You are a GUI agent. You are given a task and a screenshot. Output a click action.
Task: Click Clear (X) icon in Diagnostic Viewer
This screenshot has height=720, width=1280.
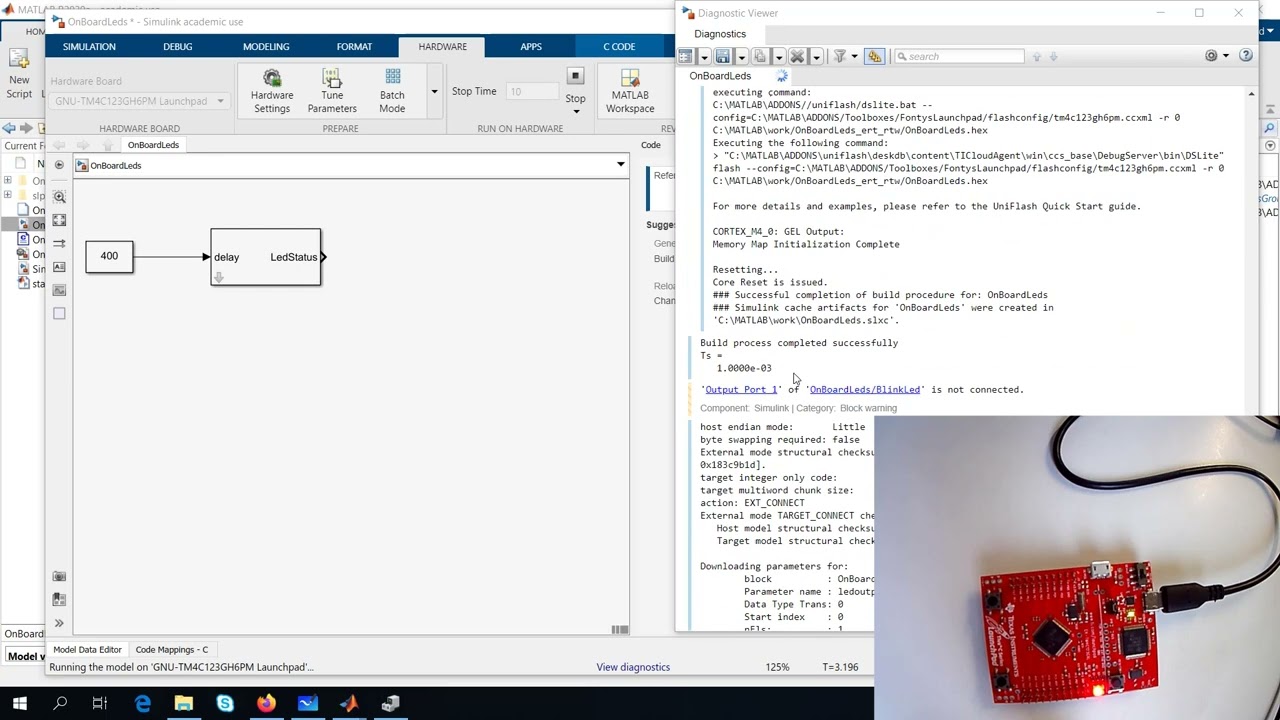pyautogui.click(x=797, y=56)
